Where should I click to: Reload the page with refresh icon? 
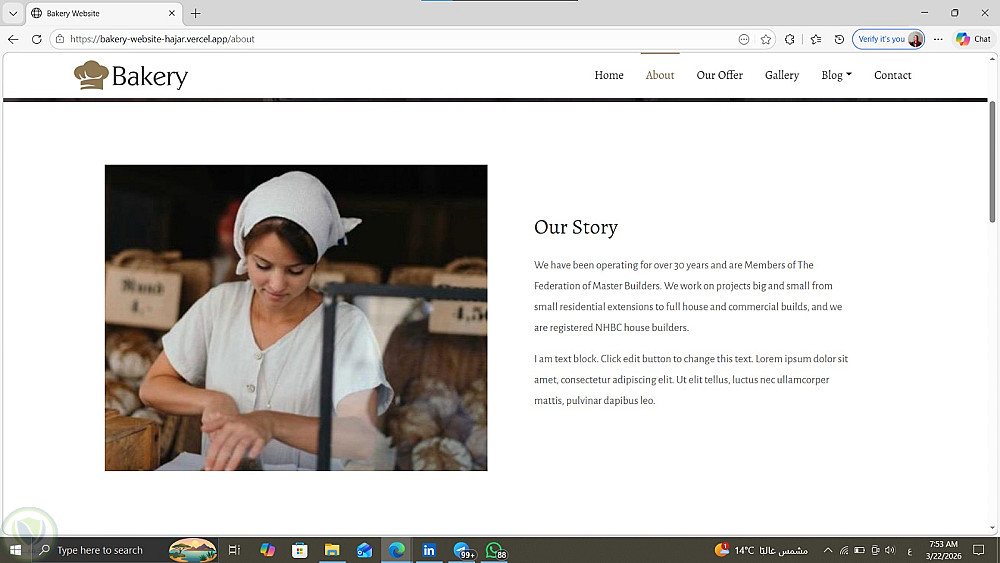36,39
